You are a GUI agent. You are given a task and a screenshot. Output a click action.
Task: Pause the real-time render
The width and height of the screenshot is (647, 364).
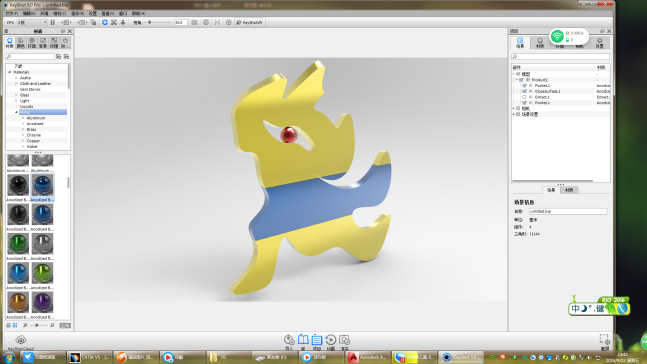coord(52,22)
